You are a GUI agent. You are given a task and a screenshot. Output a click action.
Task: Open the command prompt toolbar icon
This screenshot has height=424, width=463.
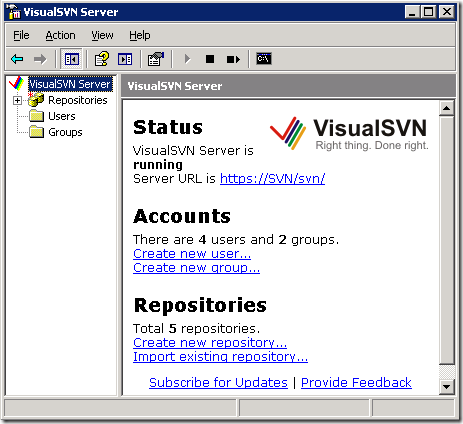pyautogui.click(x=264, y=59)
